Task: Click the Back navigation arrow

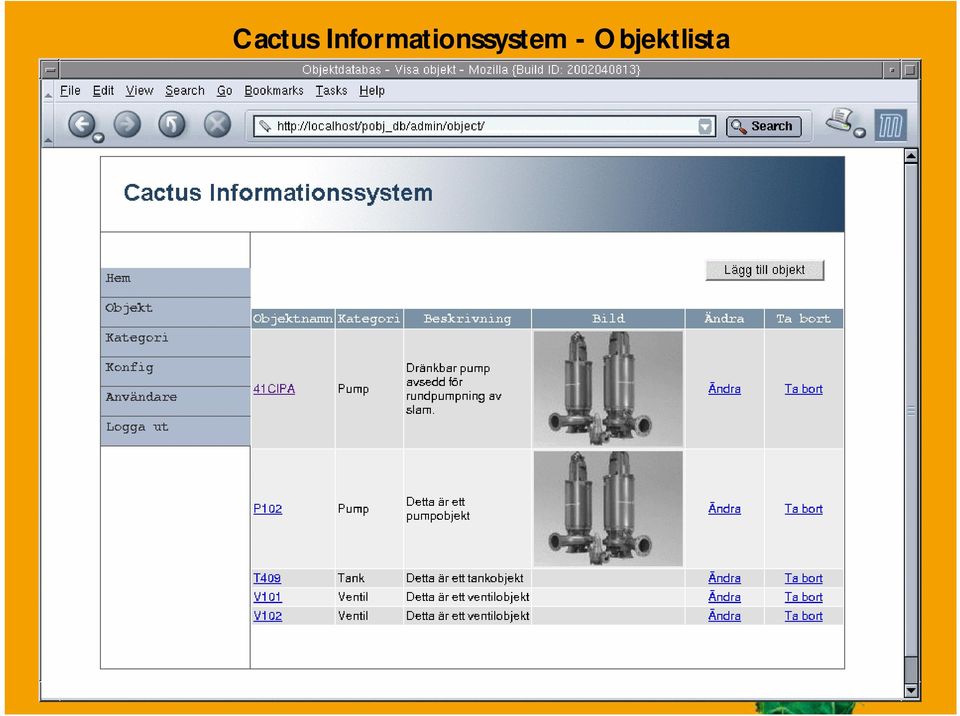Action: [x=80, y=124]
